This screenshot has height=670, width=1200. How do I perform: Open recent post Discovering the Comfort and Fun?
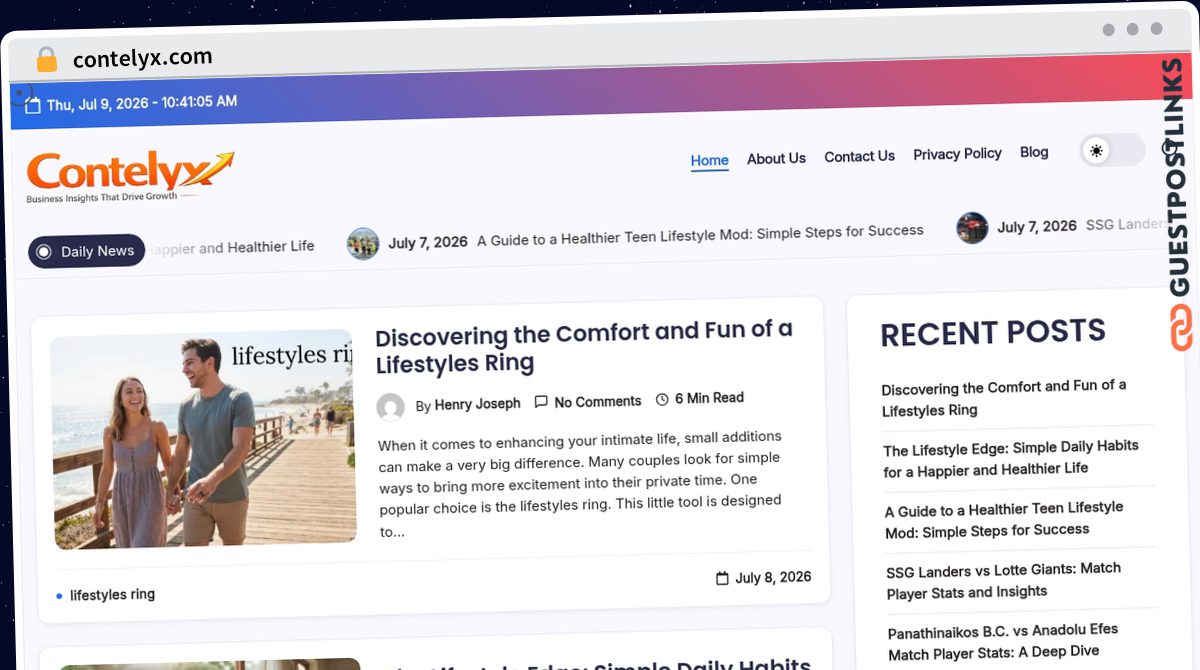[x=1004, y=397]
